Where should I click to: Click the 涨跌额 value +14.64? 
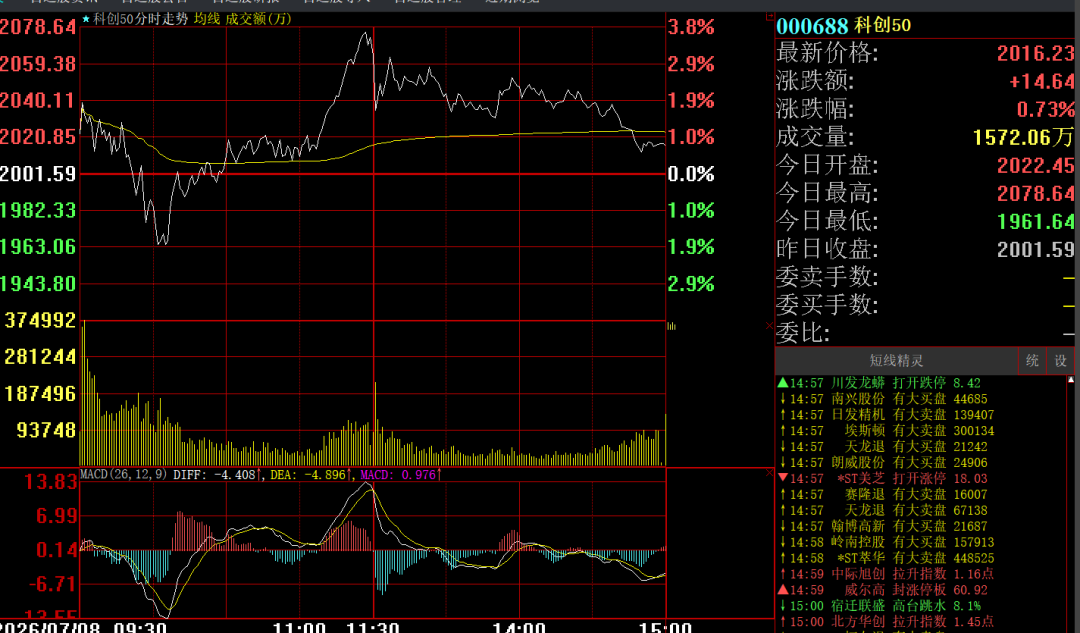coord(1041,81)
